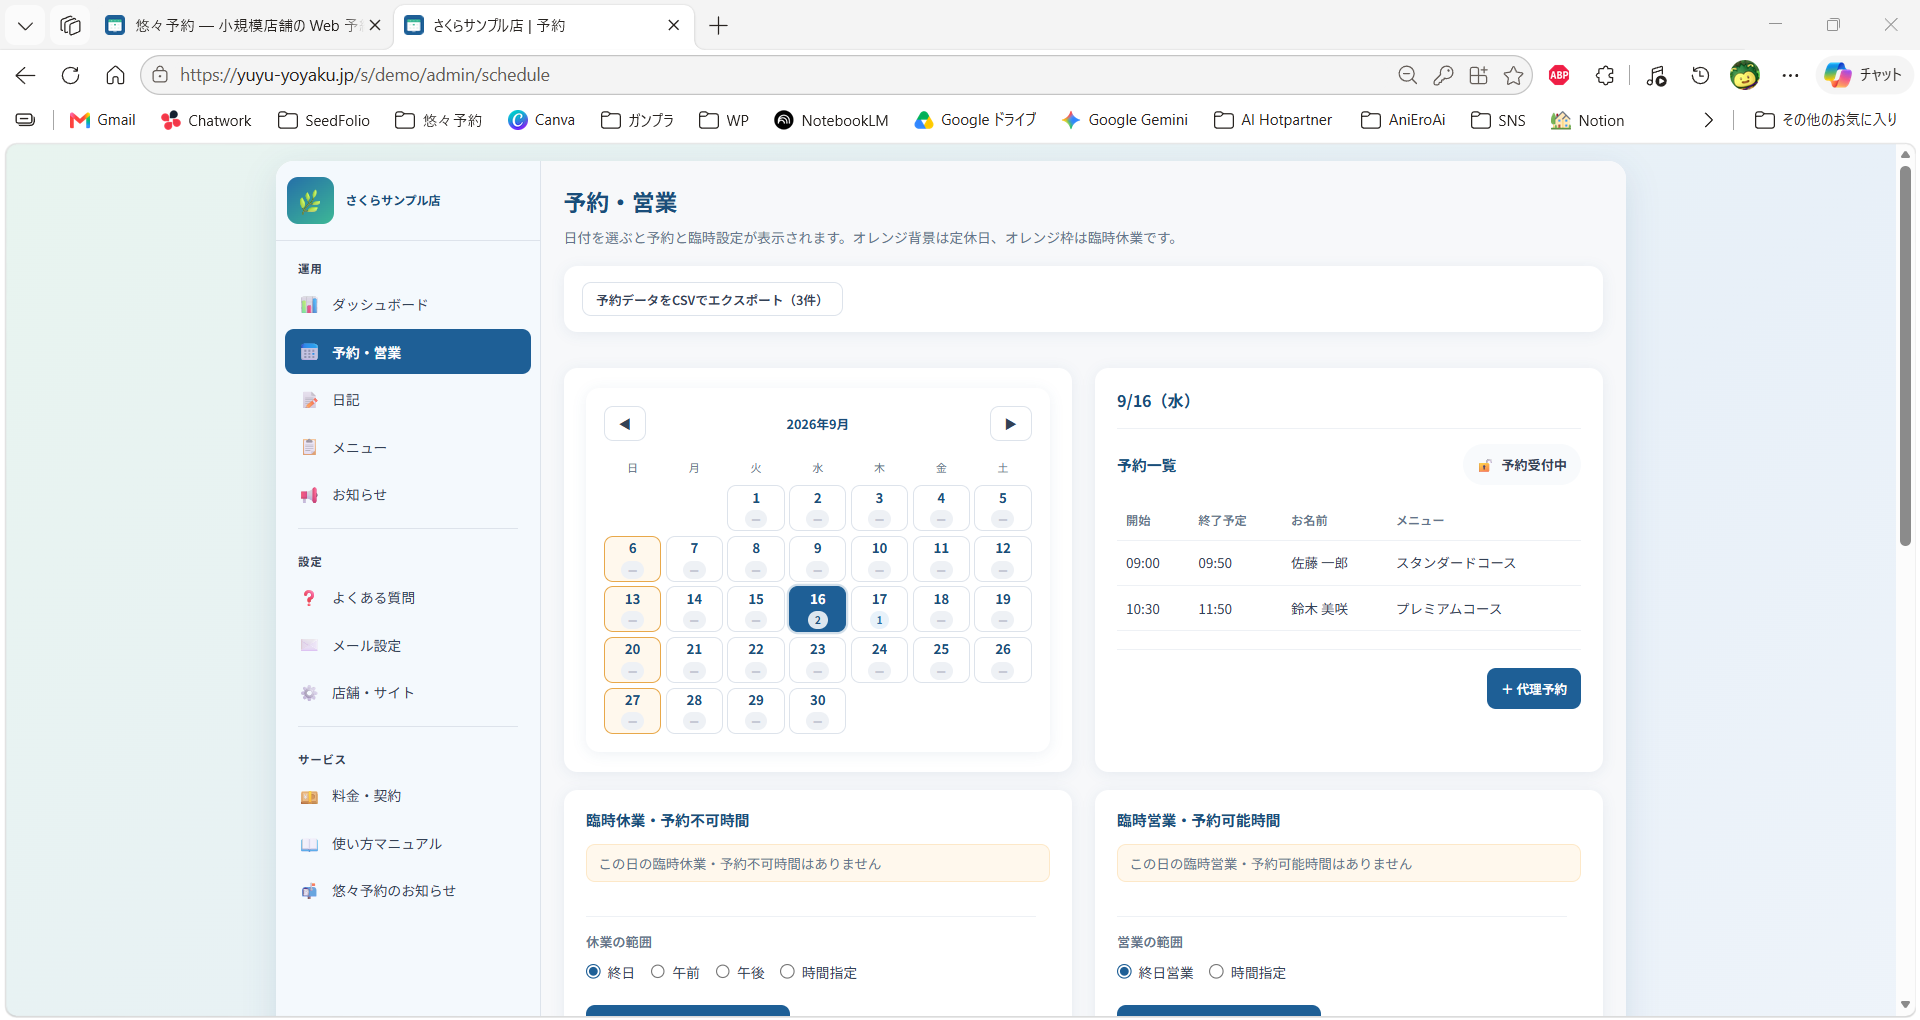Open the 佐藤 一郎 reservation row
This screenshot has width=1920, height=1020.
click(1349, 564)
